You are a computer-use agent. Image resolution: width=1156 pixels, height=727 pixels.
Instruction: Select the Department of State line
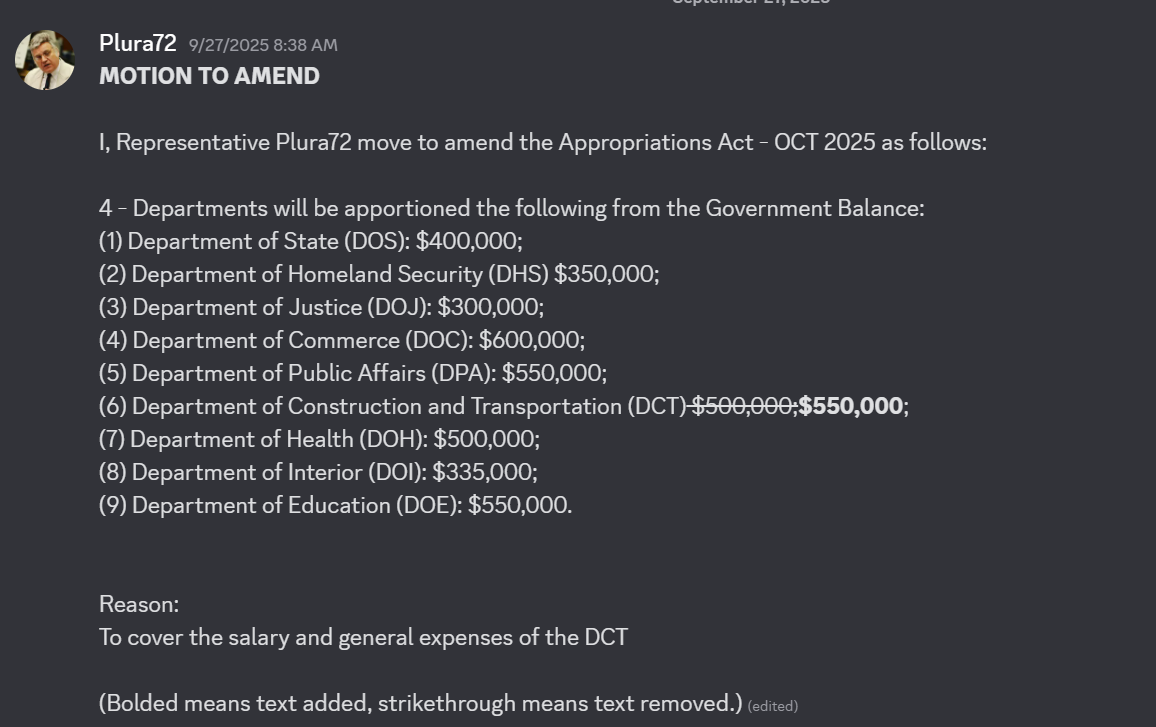pyautogui.click(x=310, y=241)
